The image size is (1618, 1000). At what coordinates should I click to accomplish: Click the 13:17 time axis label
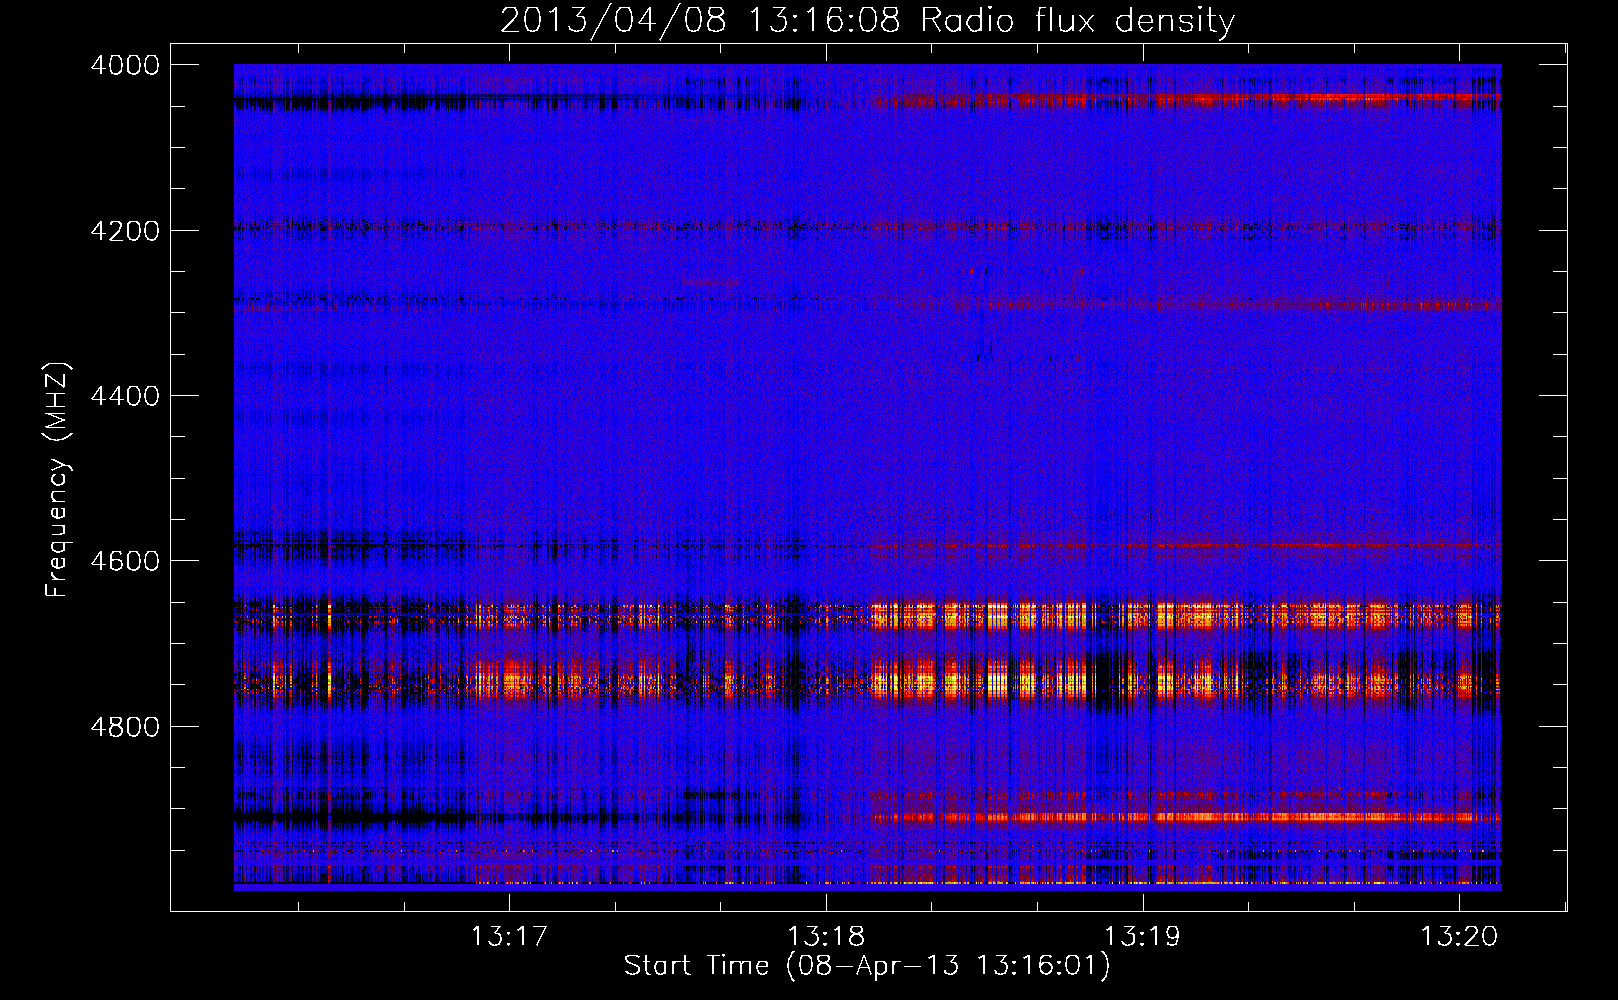pos(510,937)
